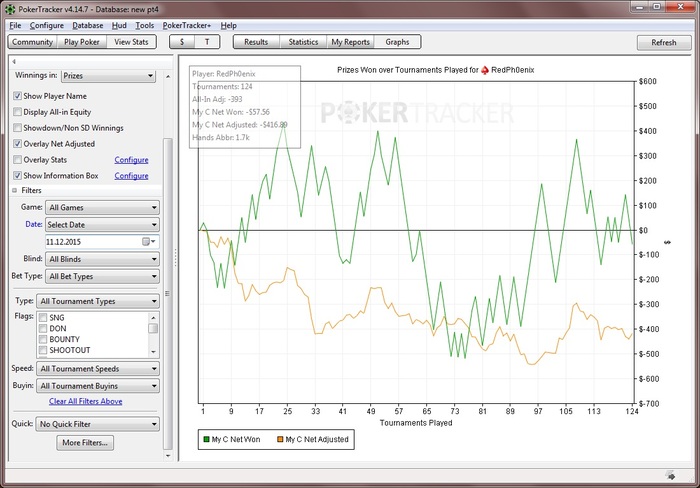Enable Display All-in Equity checkbox
The width and height of the screenshot is (700, 488).
(18, 112)
